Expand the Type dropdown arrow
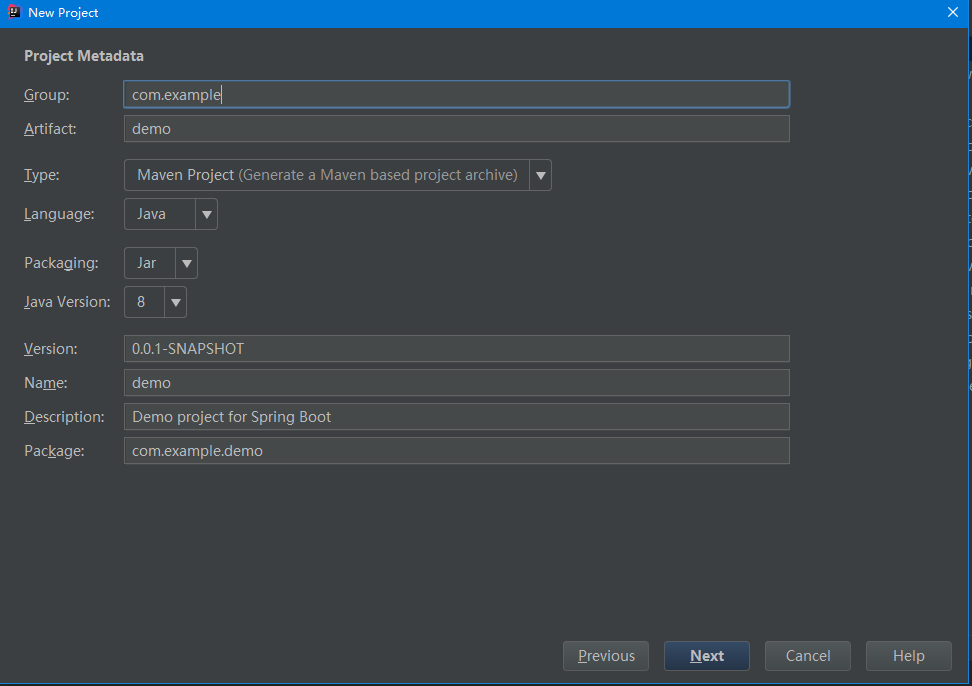 pyautogui.click(x=541, y=175)
